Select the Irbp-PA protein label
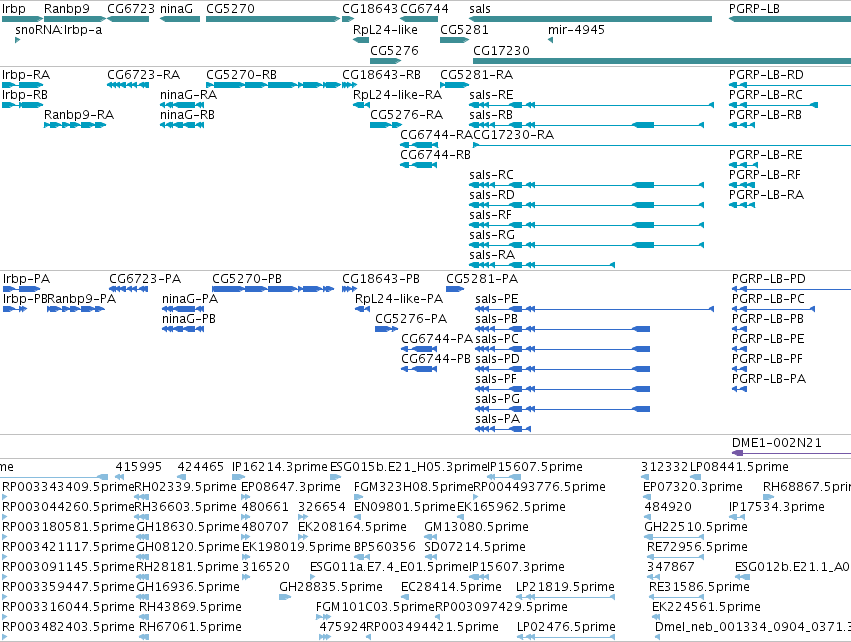851x642 pixels. [26, 279]
